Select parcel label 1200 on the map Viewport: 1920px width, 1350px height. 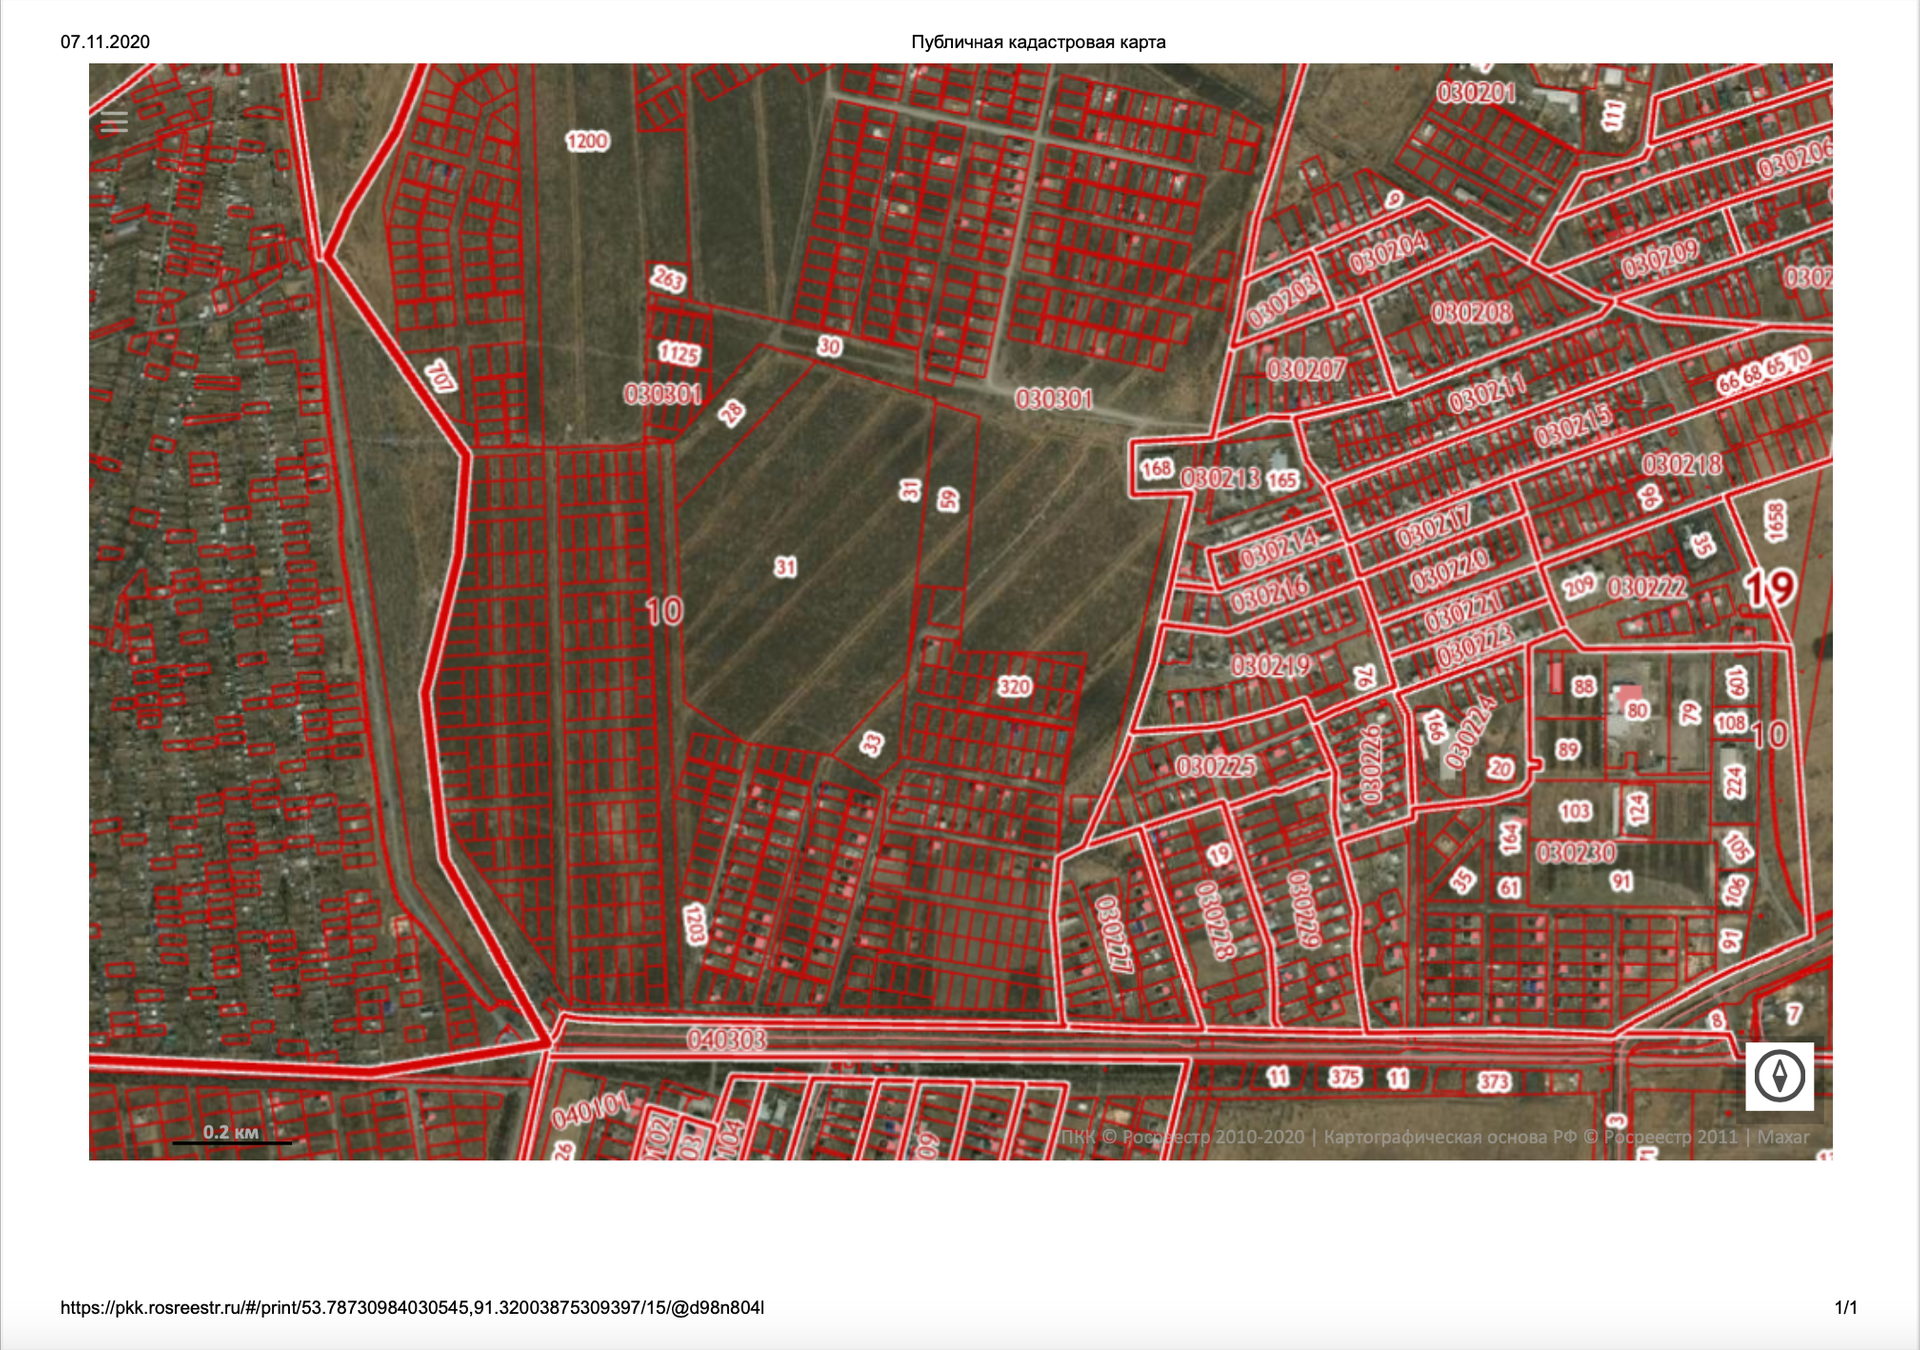[587, 141]
